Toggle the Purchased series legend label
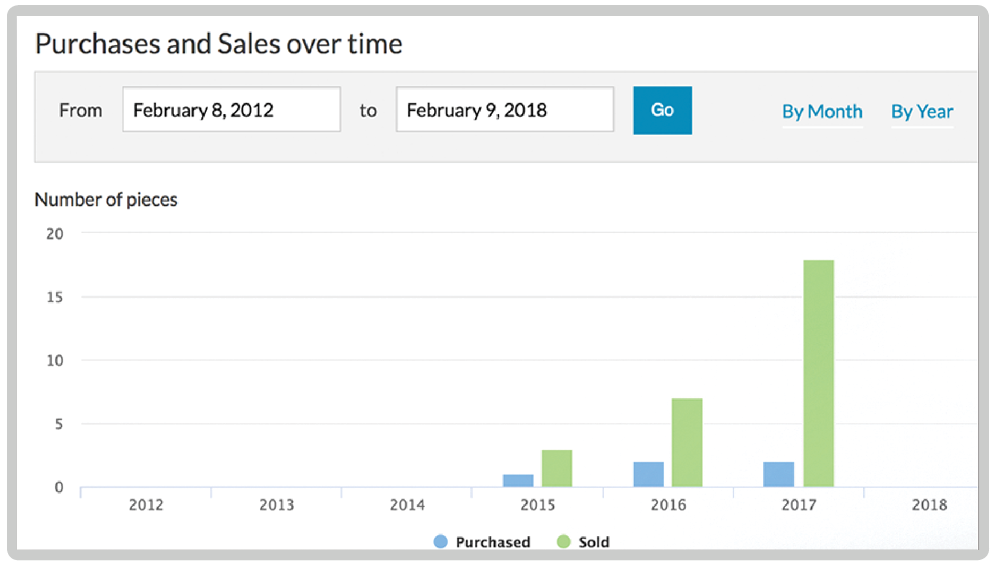The width and height of the screenshot is (996, 566). [x=492, y=542]
